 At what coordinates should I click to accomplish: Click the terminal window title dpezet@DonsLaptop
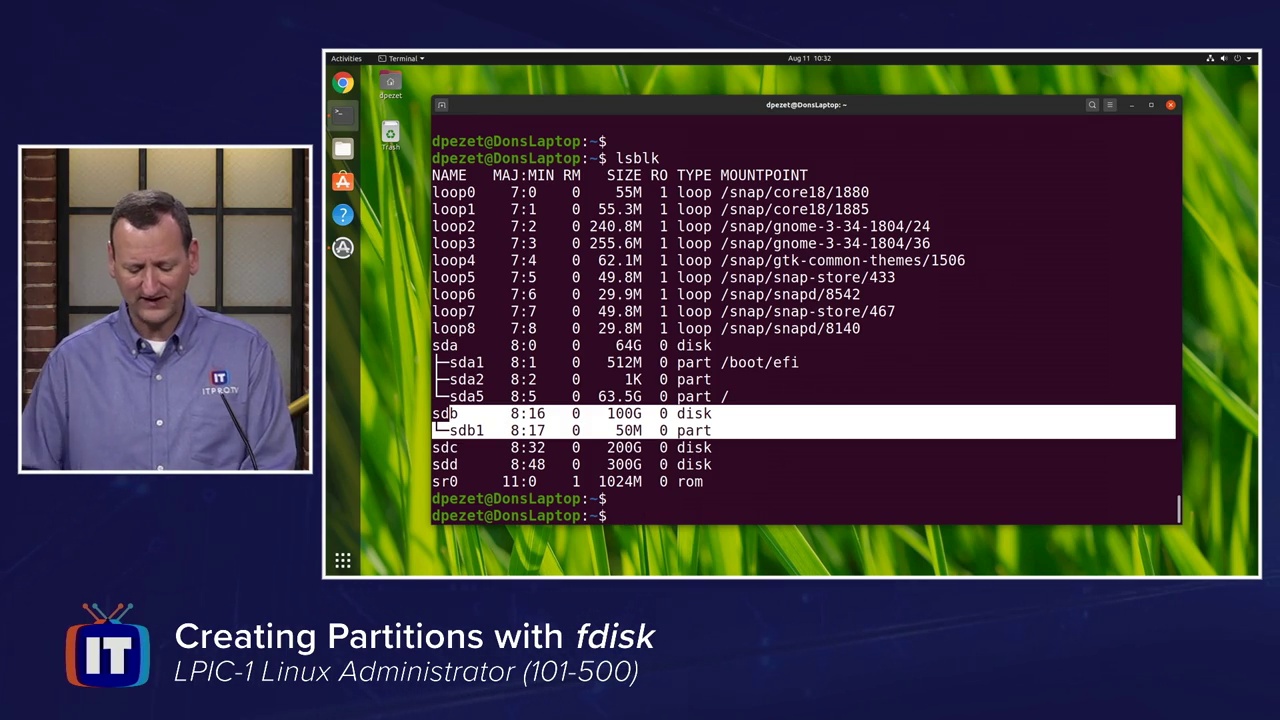coord(806,105)
